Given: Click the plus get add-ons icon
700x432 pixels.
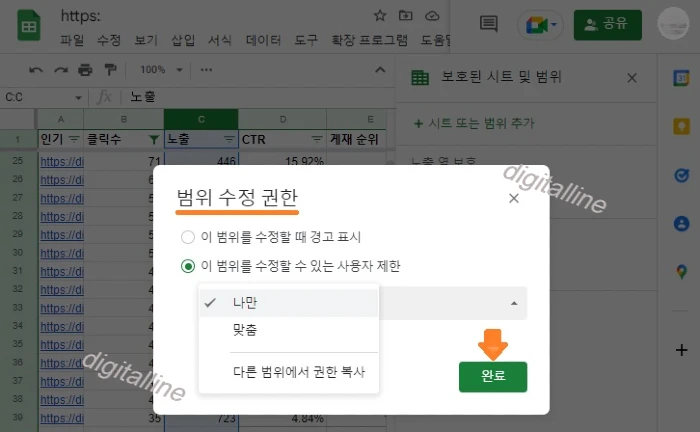Looking at the screenshot, I should coord(681,350).
